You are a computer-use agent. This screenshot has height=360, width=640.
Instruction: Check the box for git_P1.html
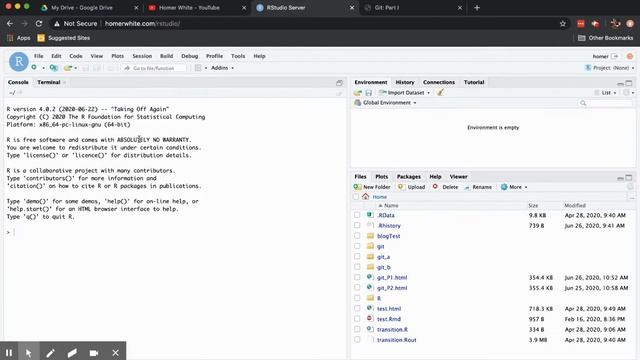point(357,277)
